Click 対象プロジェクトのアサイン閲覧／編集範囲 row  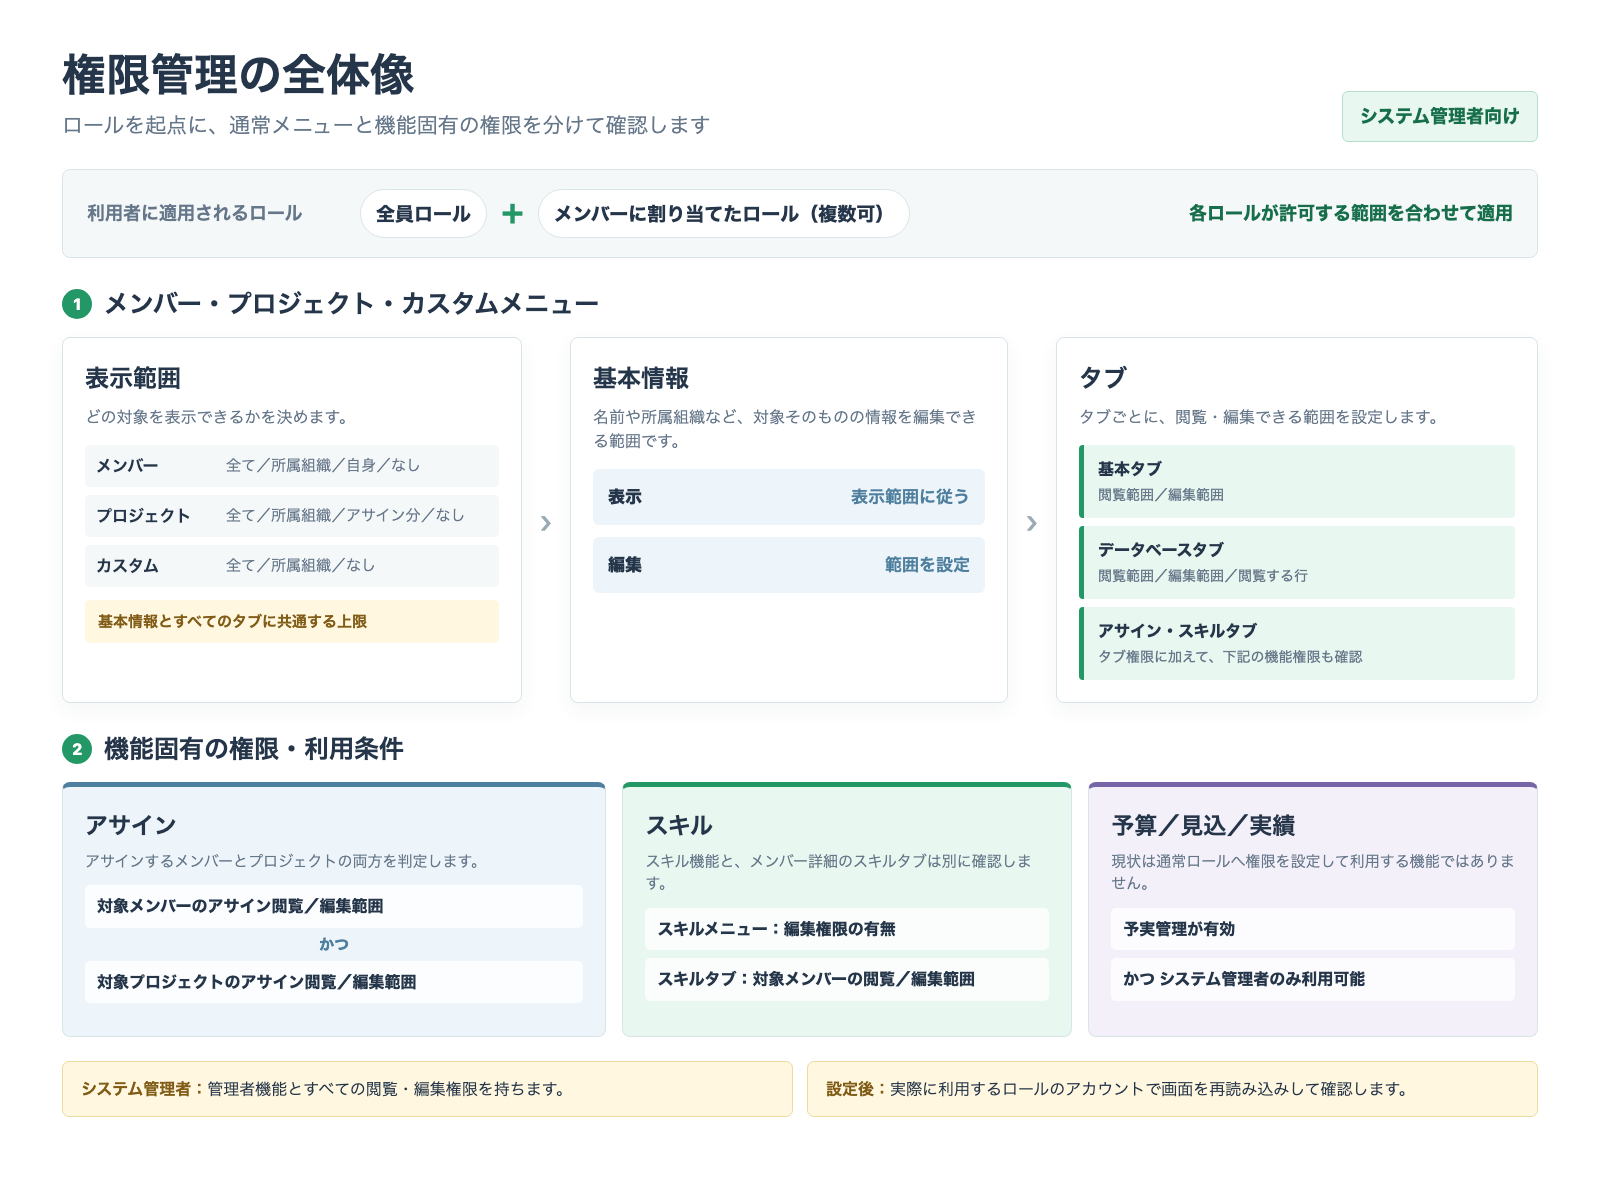pos(333,982)
